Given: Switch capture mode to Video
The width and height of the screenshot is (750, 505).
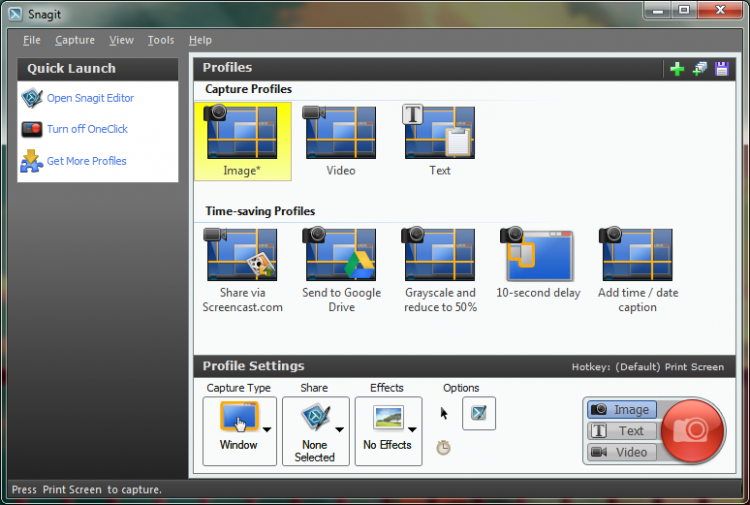Looking at the screenshot, I should (x=621, y=452).
